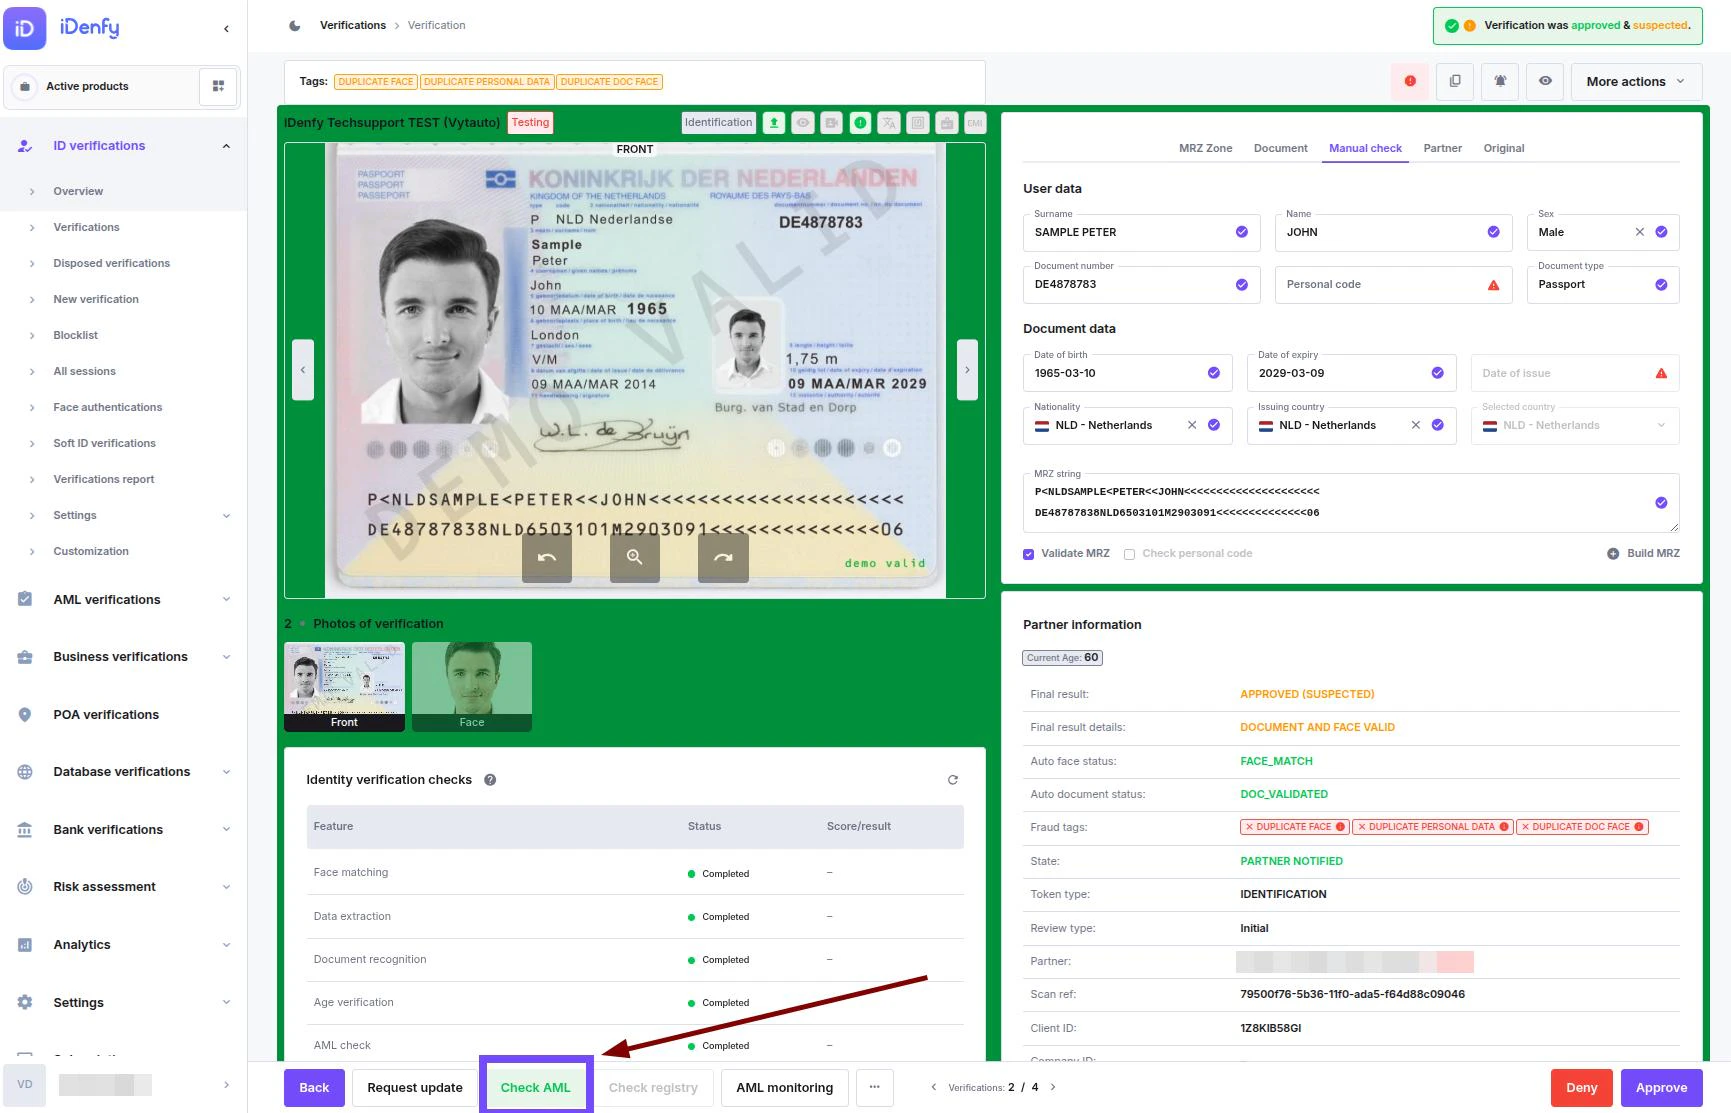Open the More actions dropdown

(1636, 81)
